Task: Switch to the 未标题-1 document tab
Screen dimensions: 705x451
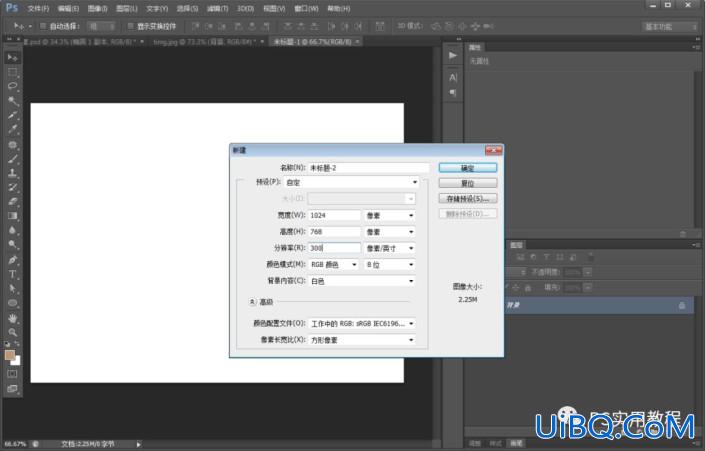Action: (312, 41)
